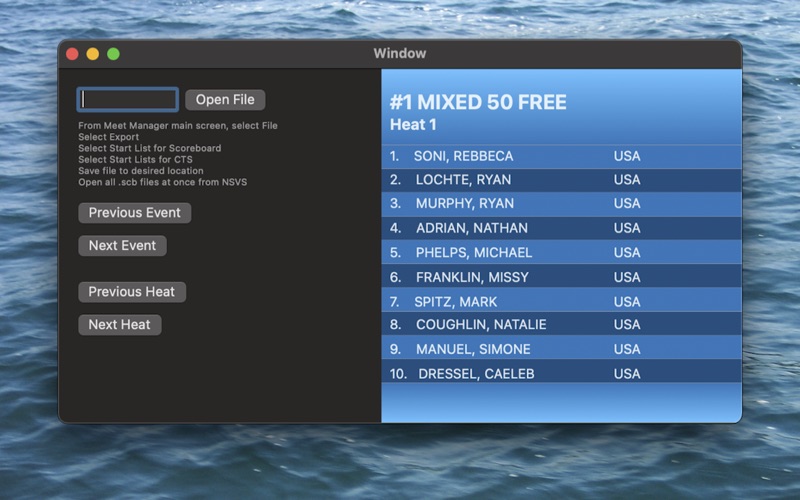Advance to Next Heat

pyautogui.click(x=119, y=324)
